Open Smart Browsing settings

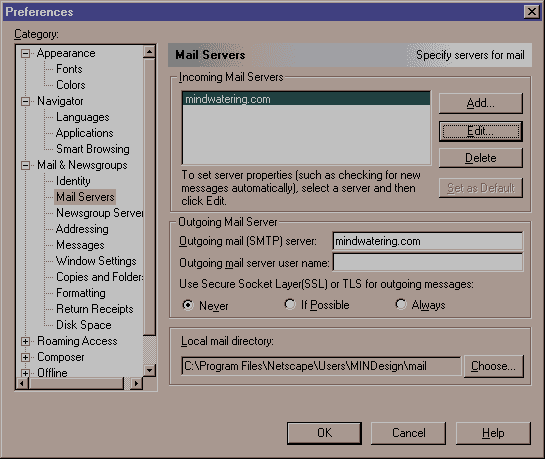[x=93, y=149]
